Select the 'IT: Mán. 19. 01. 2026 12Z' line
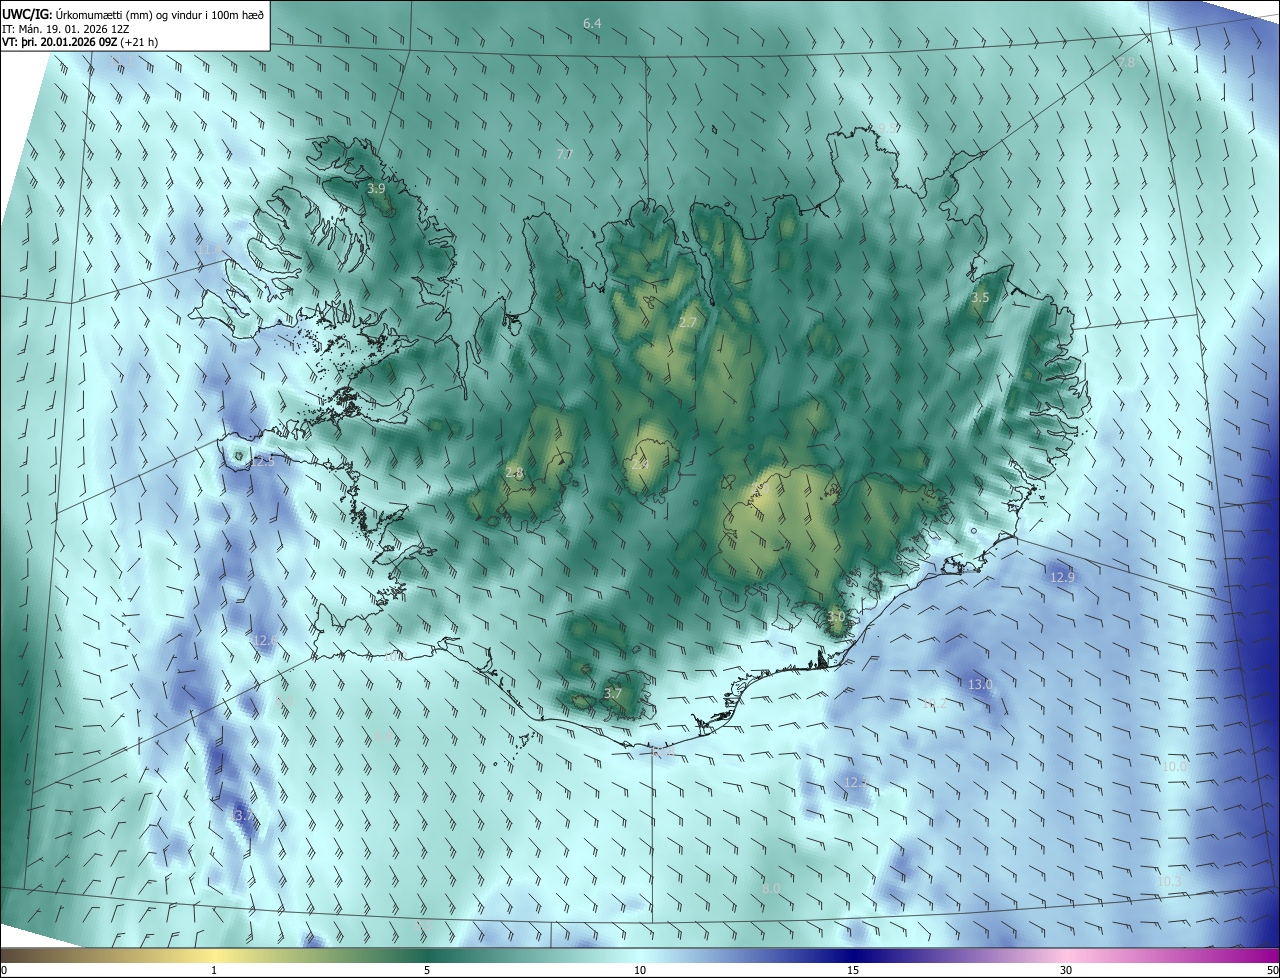 tap(64, 29)
